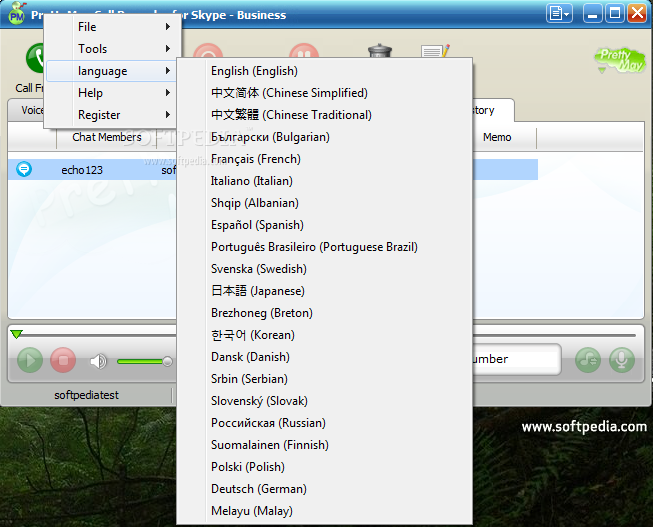Select Italiano (Italian) language

coord(325,181)
